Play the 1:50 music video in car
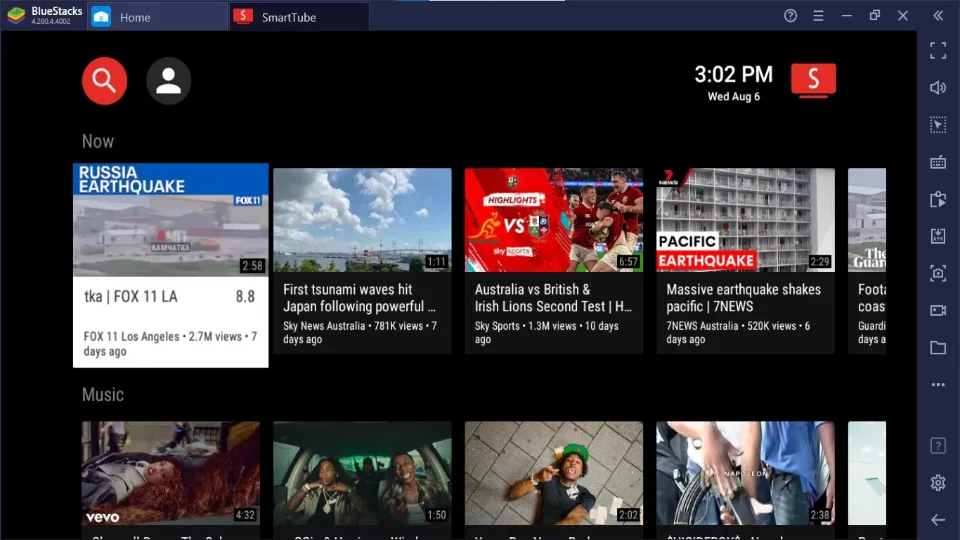 click(x=362, y=473)
